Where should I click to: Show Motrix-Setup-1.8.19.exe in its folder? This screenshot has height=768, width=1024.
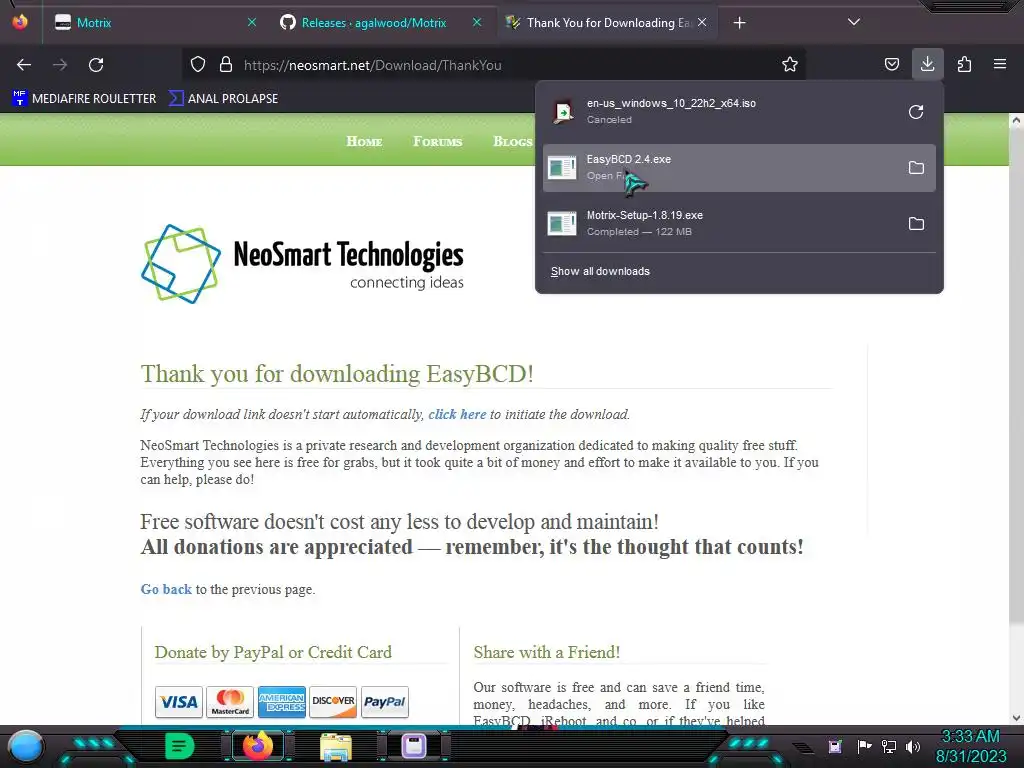coord(916,223)
